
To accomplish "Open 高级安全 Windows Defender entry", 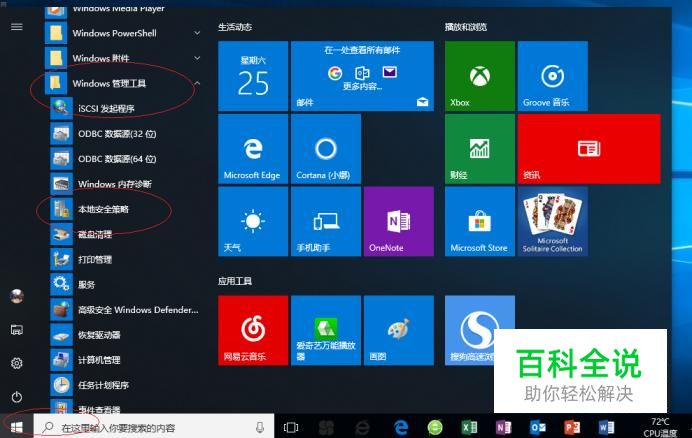I will click(x=125, y=310).
